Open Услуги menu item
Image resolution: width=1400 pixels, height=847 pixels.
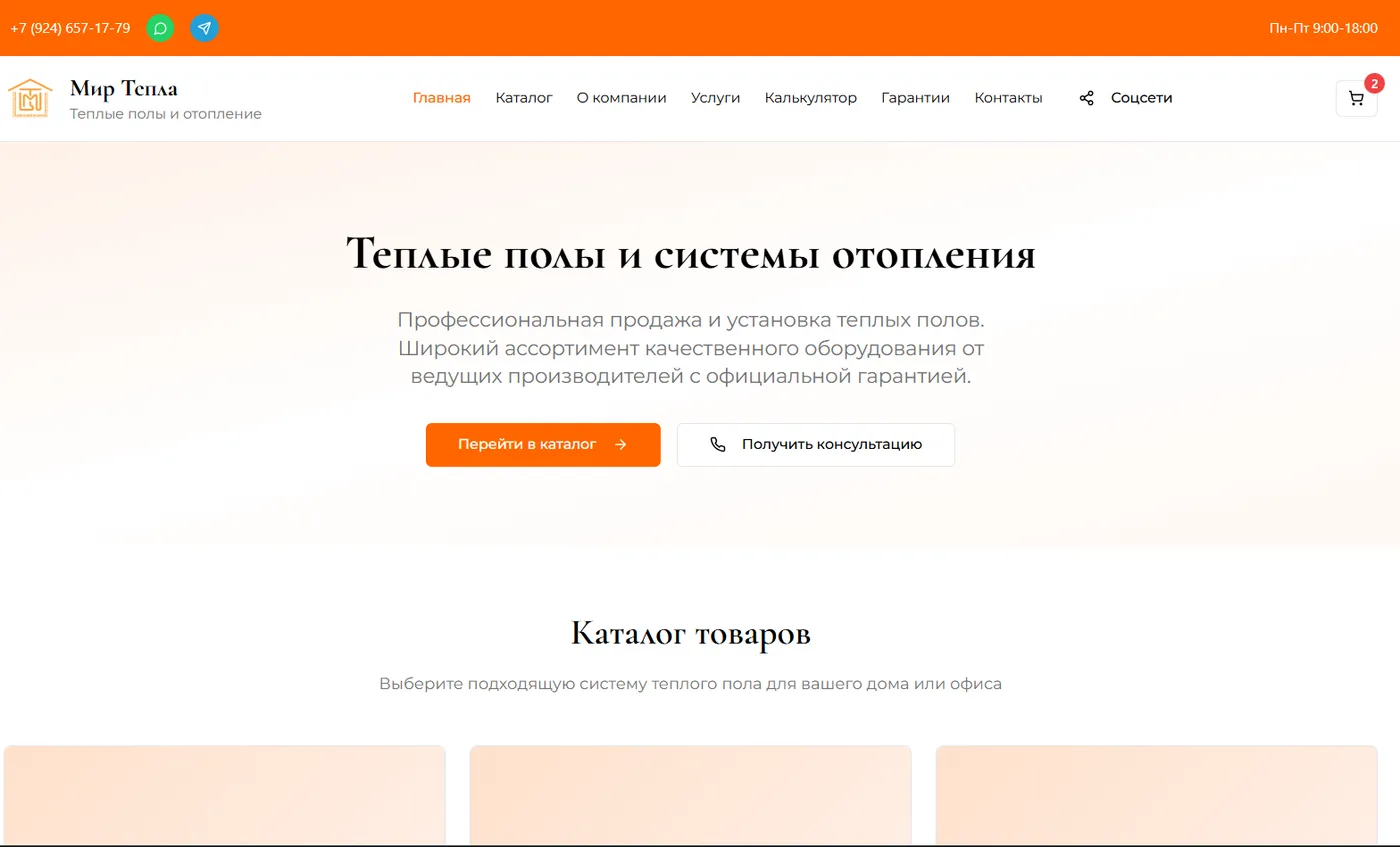(715, 98)
